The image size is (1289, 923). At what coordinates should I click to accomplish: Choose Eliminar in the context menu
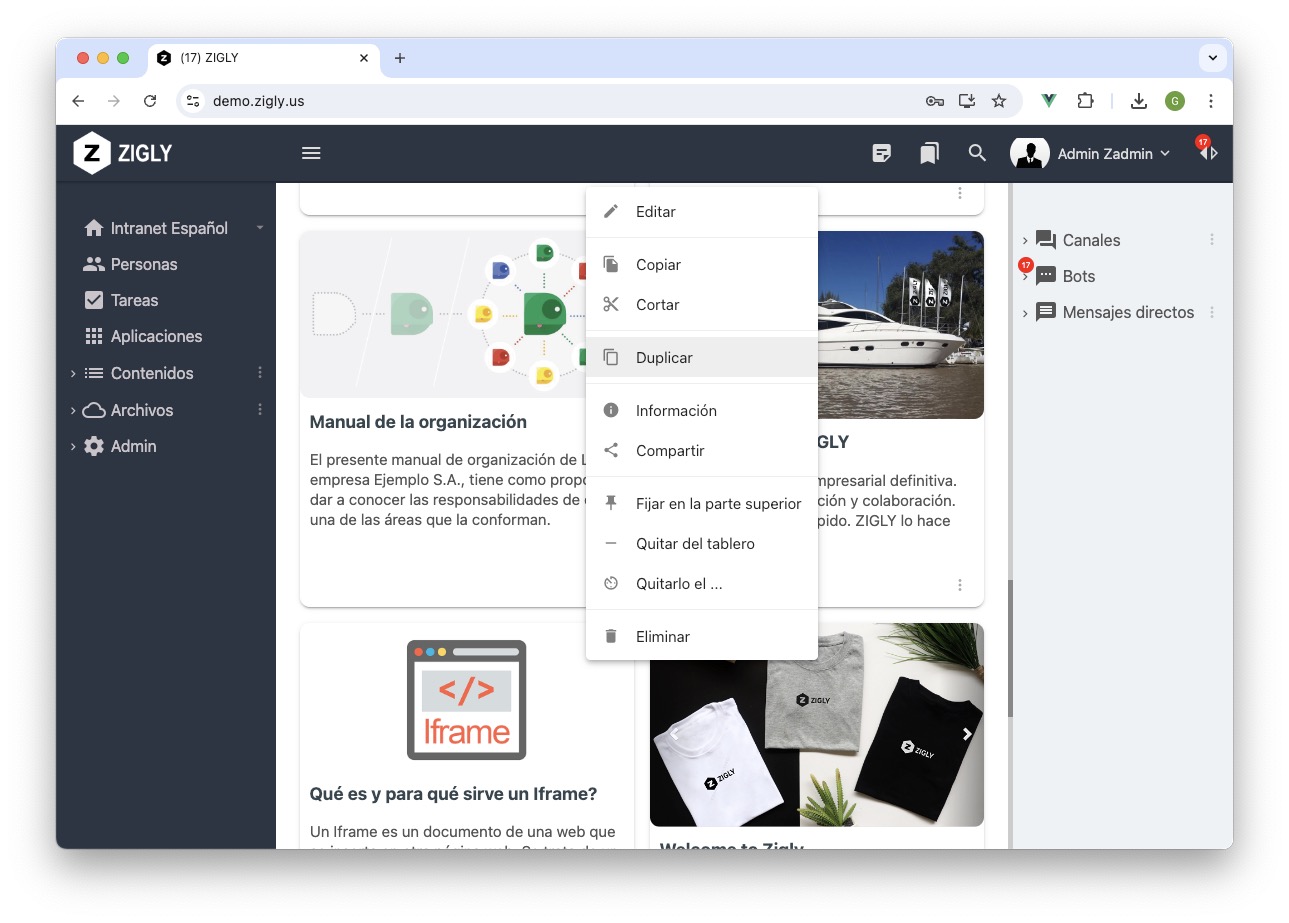point(702,637)
